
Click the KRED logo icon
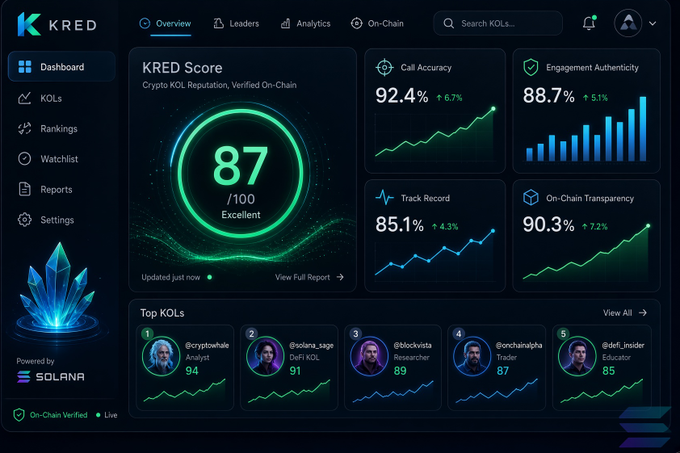29,24
